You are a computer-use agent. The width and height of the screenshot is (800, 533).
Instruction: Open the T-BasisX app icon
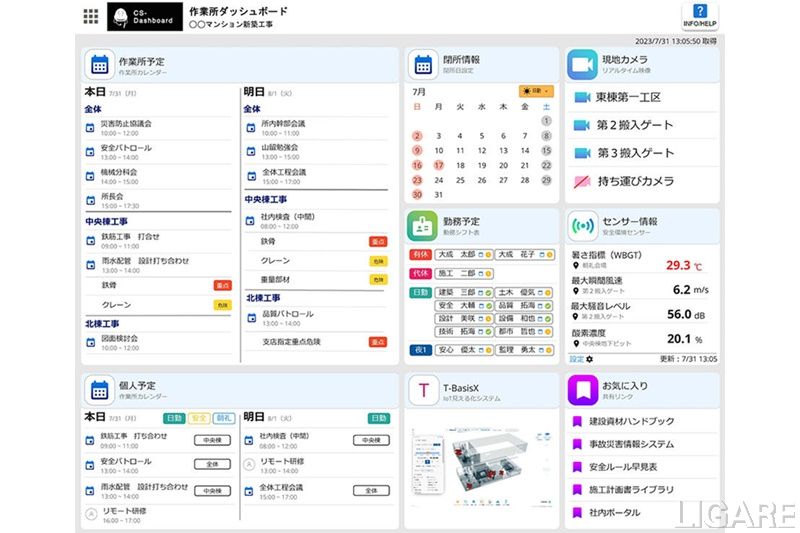[x=422, y=390]
